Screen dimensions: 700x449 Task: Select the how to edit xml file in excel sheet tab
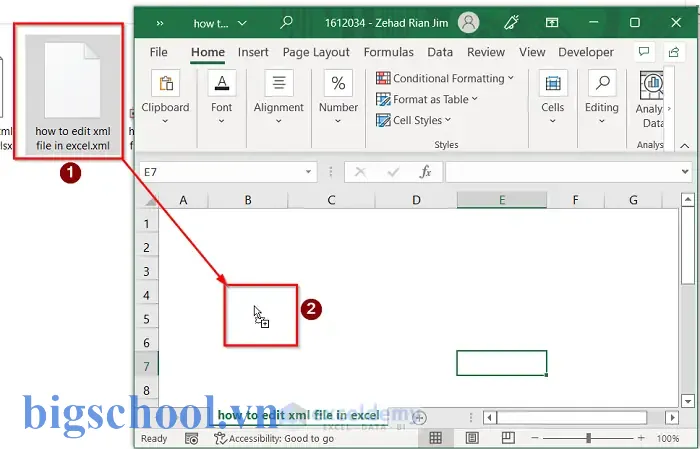[299, 416]
